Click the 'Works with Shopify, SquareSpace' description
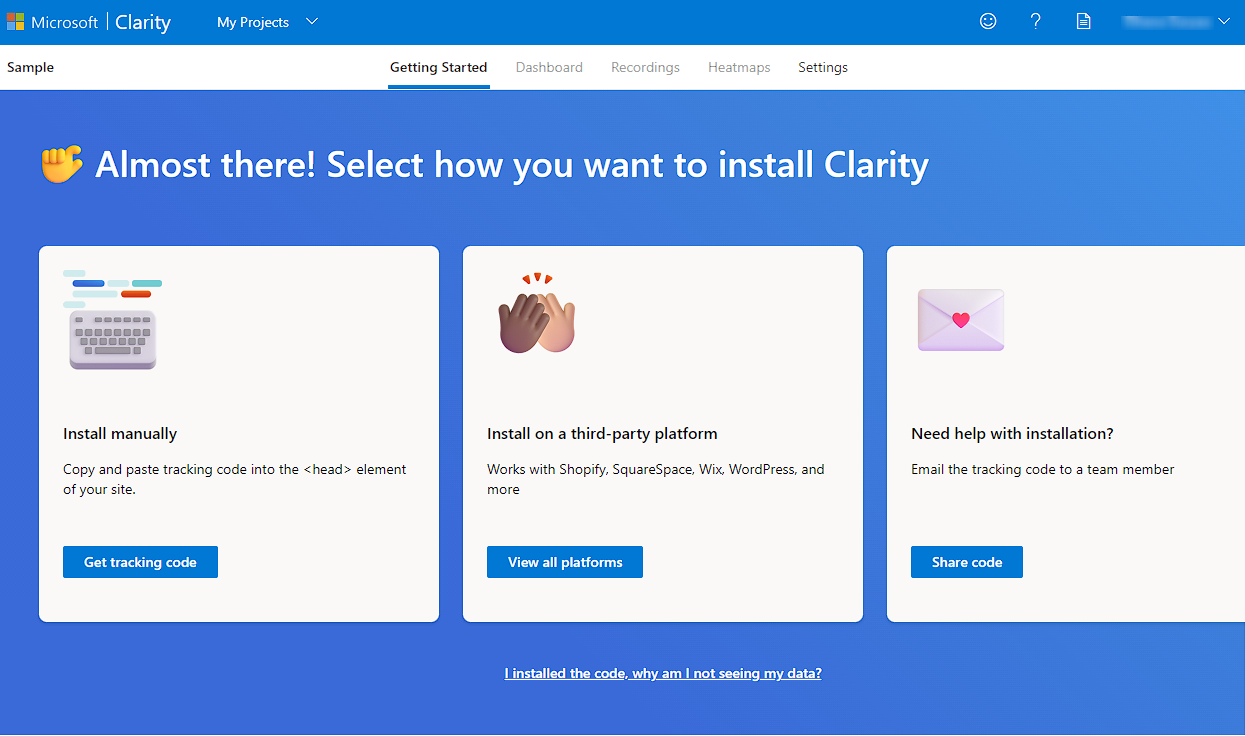This screenshot has height=736, width=1245. 656,479
